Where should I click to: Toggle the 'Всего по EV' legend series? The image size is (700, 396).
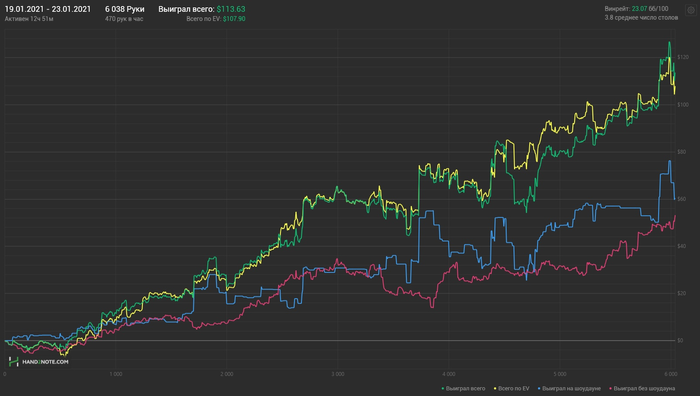tap(512, 388)
